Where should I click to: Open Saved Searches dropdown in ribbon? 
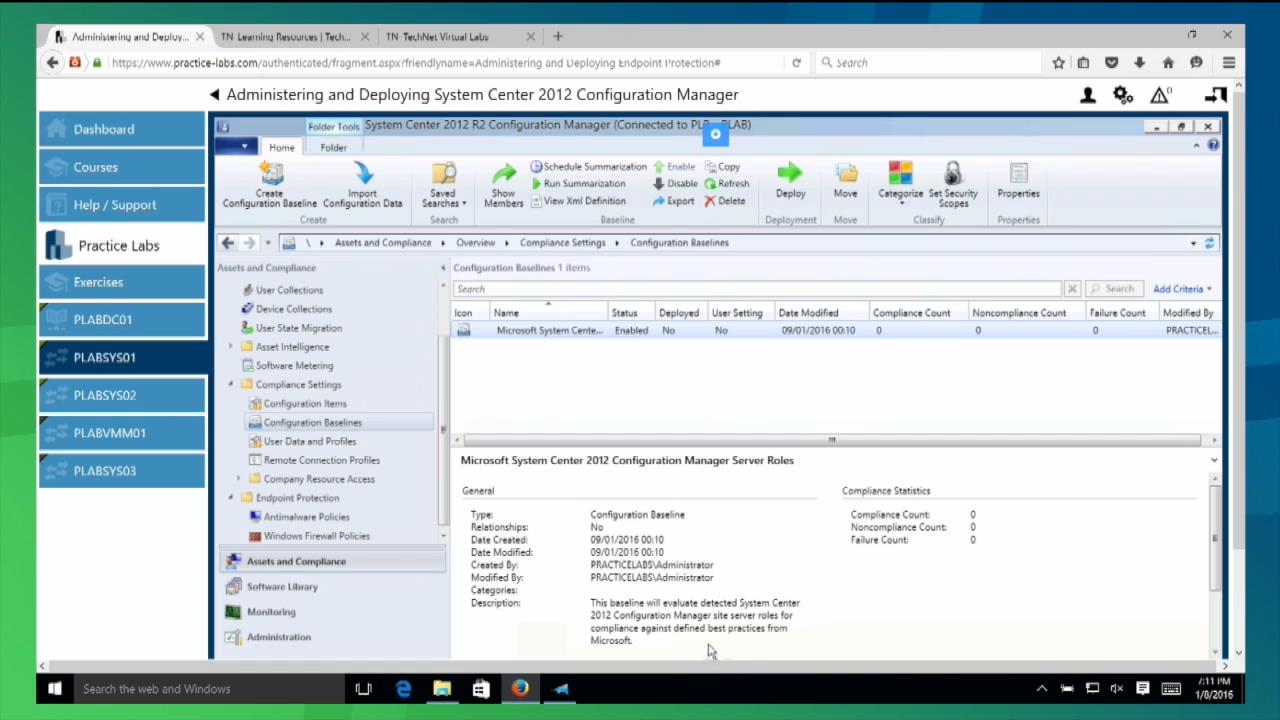click(444, 186)
